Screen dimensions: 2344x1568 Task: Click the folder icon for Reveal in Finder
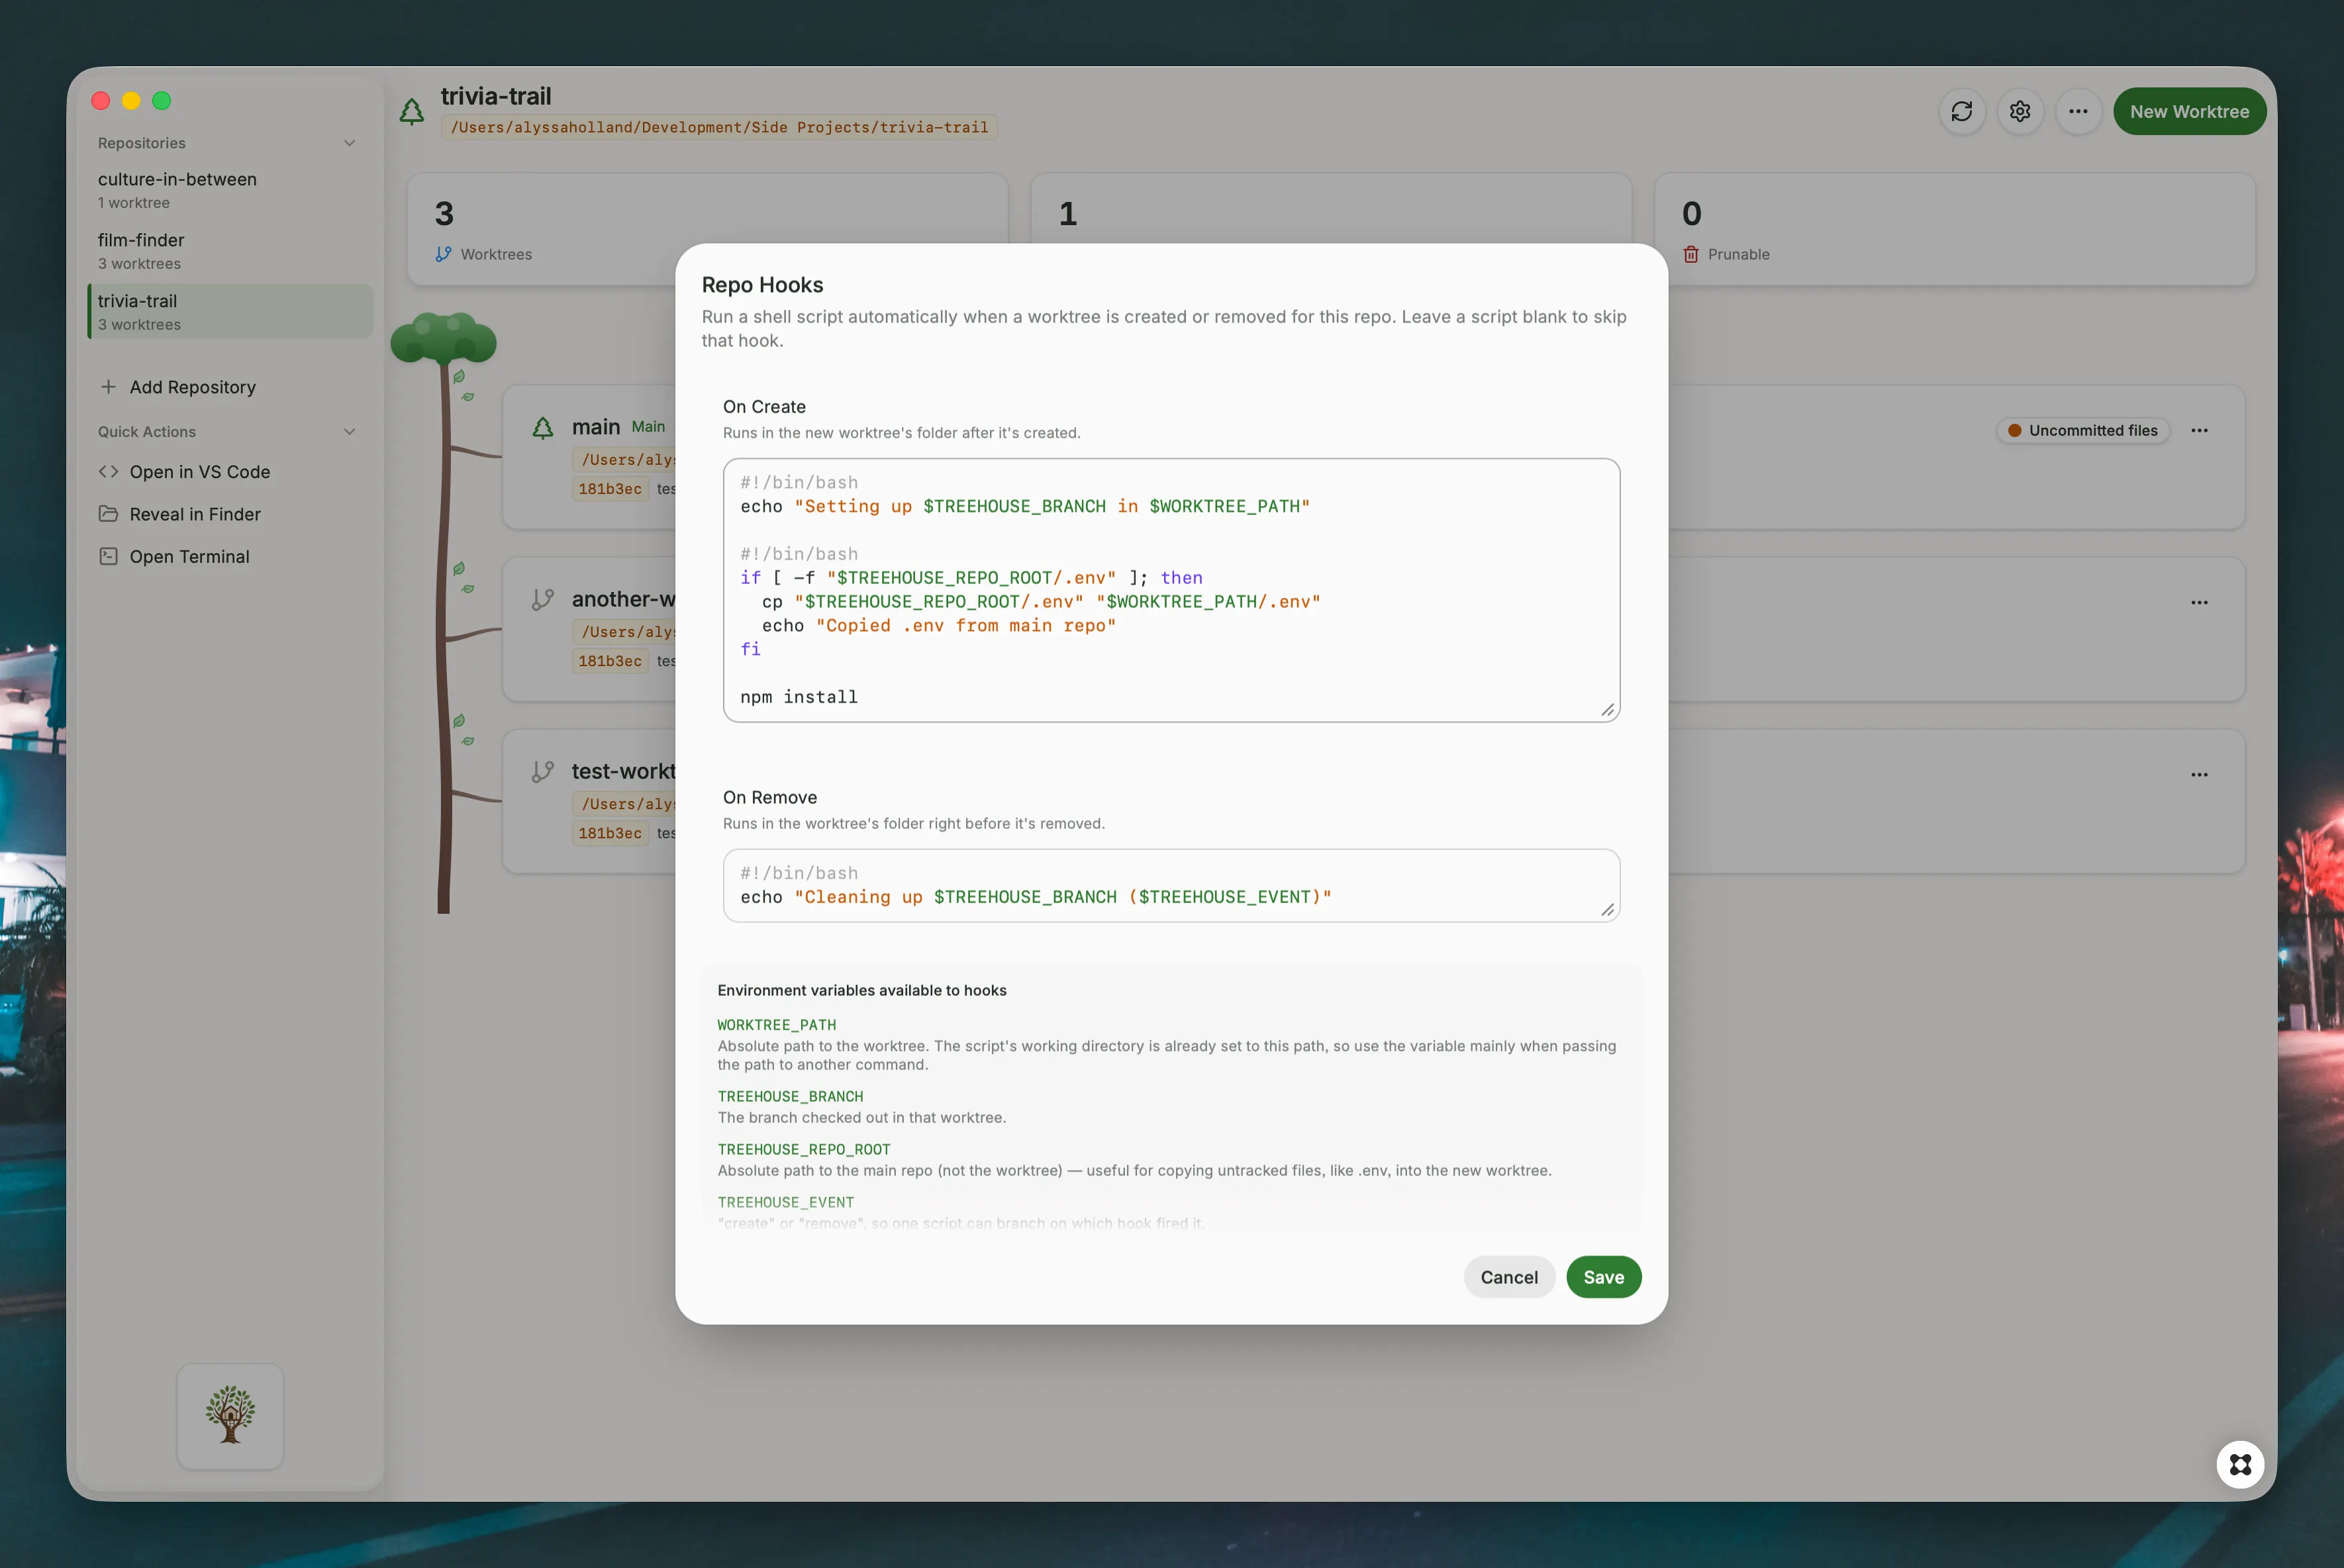tap(108, 514)
